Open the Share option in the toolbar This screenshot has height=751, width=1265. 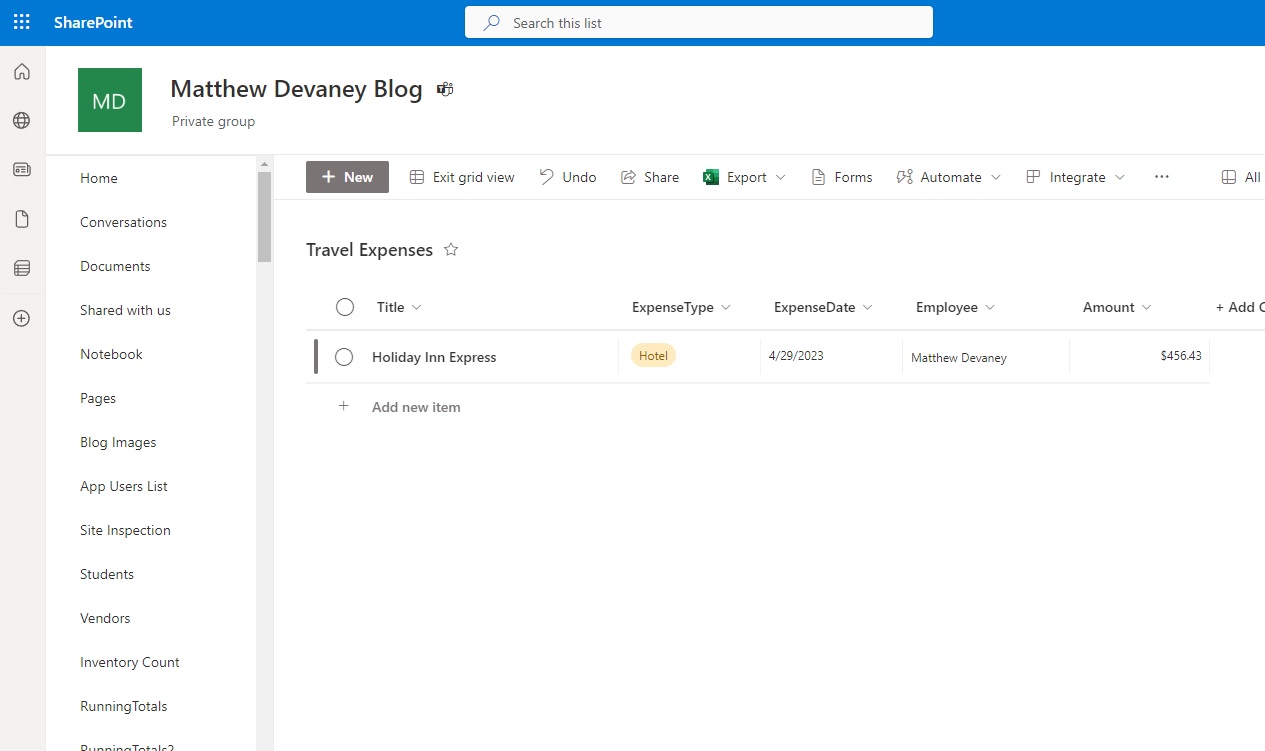649,176
